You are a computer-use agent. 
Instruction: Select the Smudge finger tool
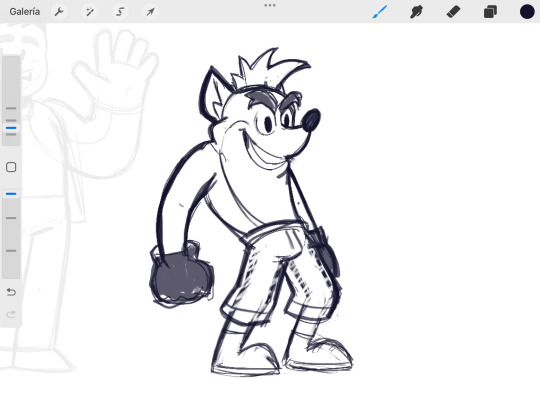pos(416,12)
